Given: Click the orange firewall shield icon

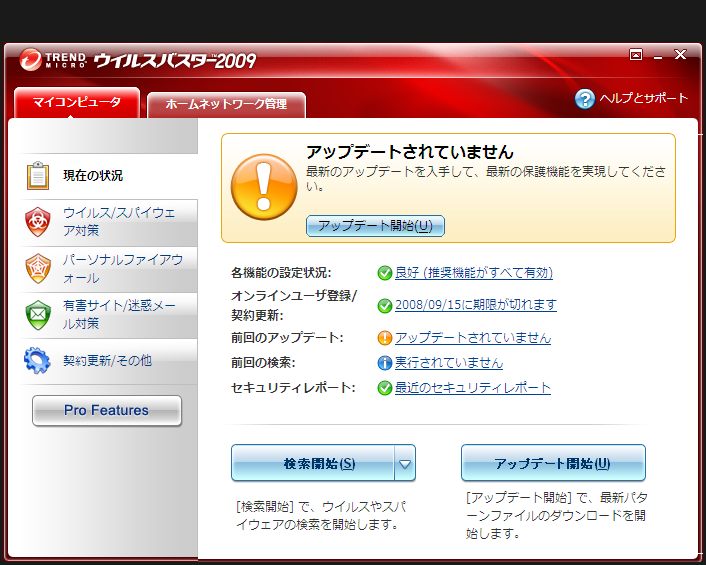Looking at the screenshot, I should pos(38,269).
